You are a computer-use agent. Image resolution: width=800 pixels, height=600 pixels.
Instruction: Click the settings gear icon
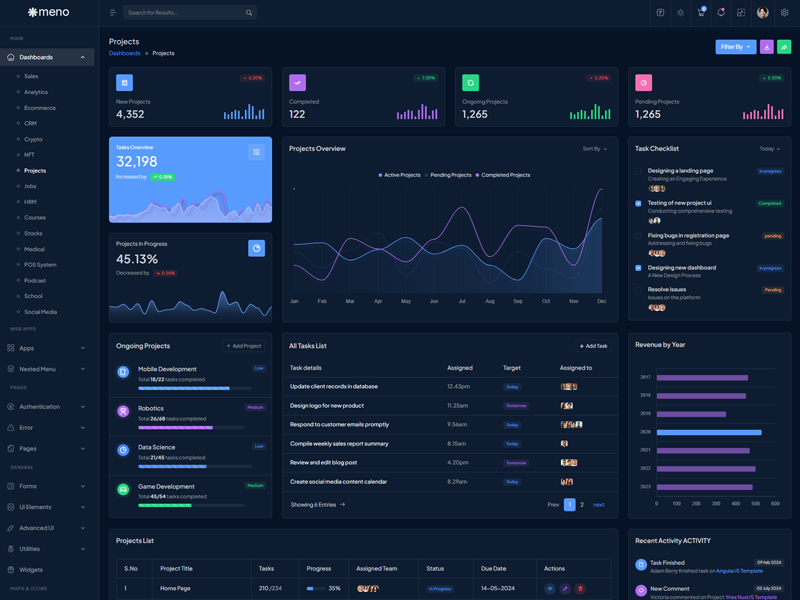tap(784, 13)
